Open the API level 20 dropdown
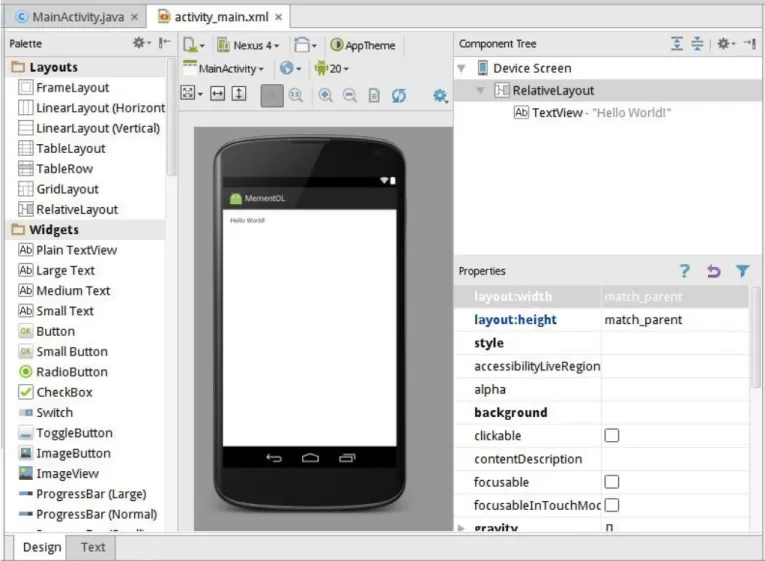765x561 pixels. point(332,69)
